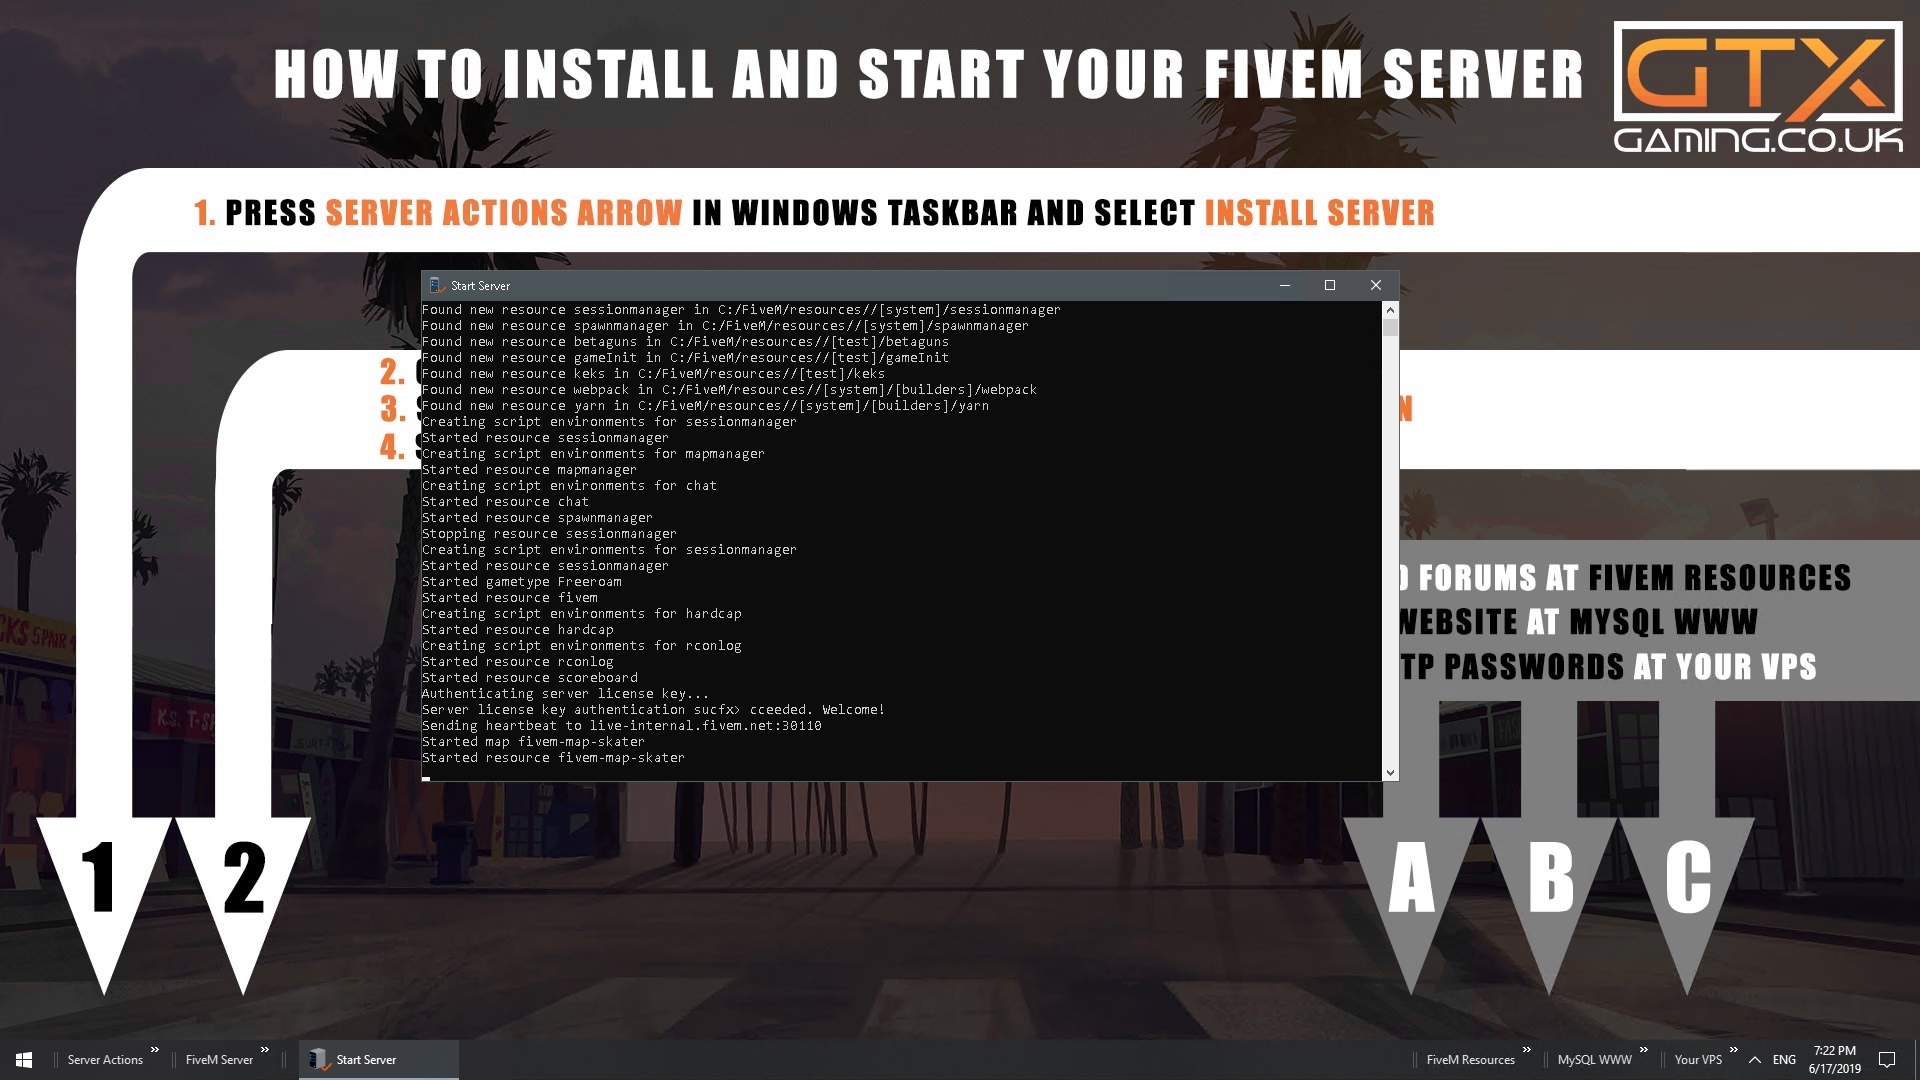Viewport: 1920px width, 1080px height.
Task: Click line 'Creating script environments for mapmanager'
Action: tap(593, 454)
